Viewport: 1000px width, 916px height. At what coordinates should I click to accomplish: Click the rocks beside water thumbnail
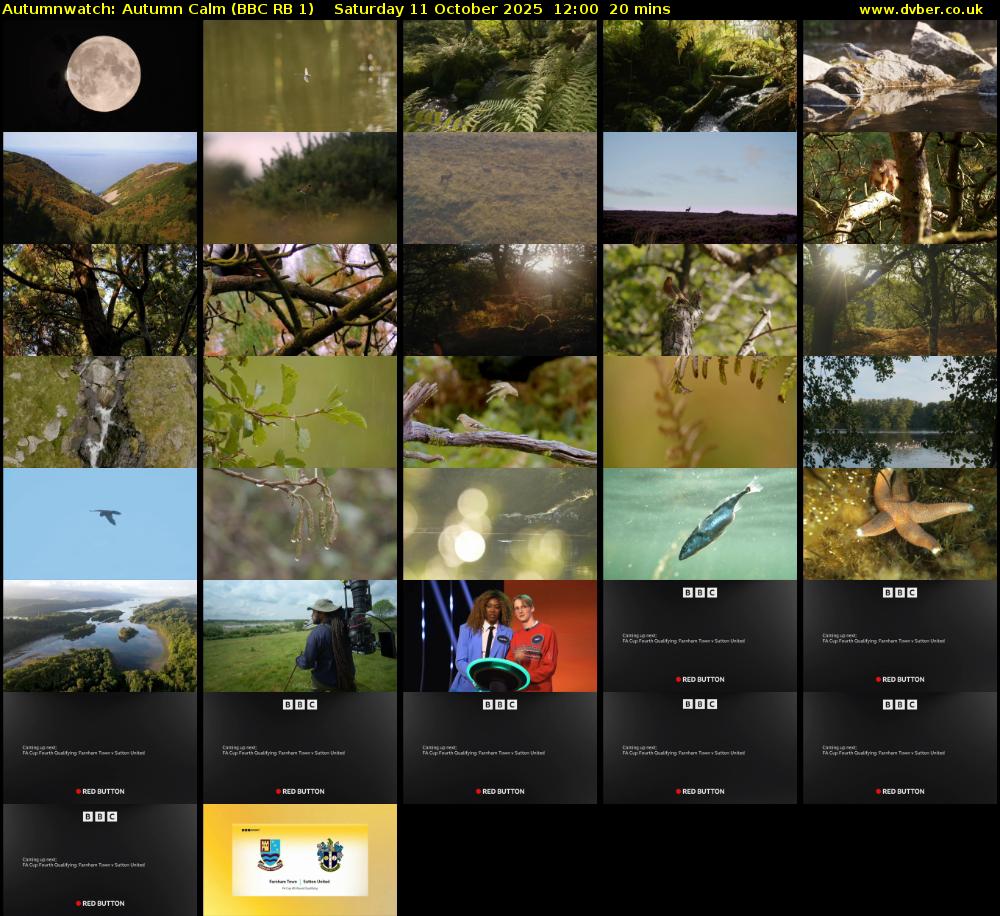[900, 76]
